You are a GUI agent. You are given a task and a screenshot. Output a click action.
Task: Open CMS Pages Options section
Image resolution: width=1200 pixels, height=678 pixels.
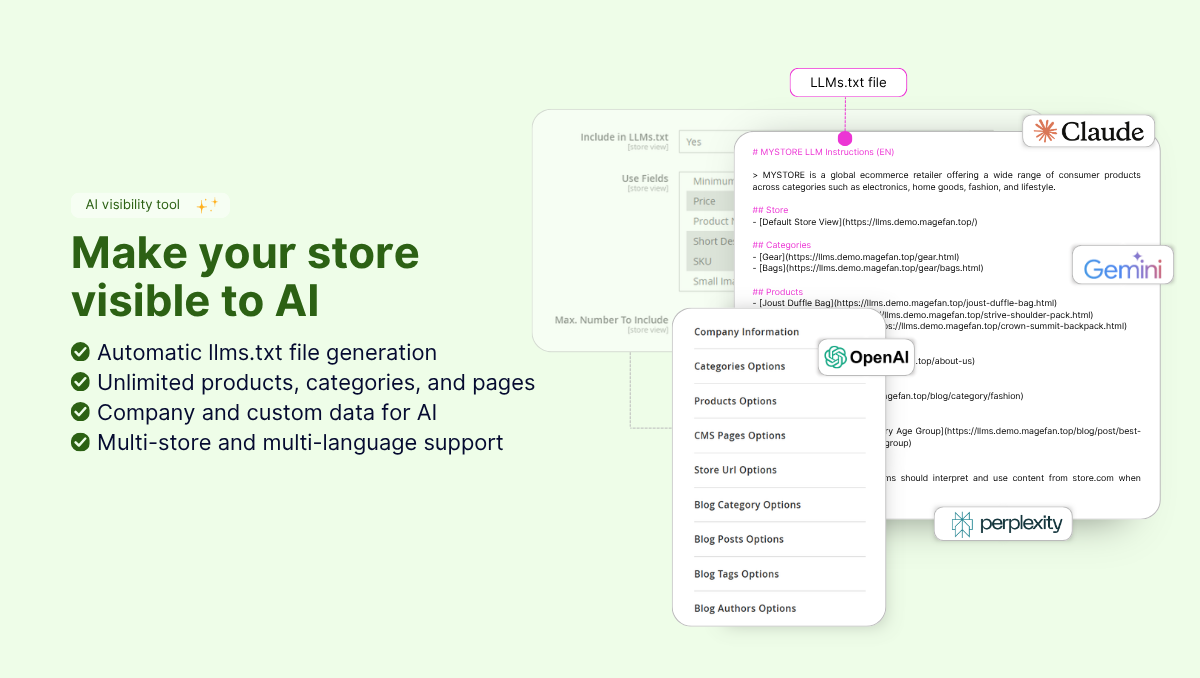[778, 435]
